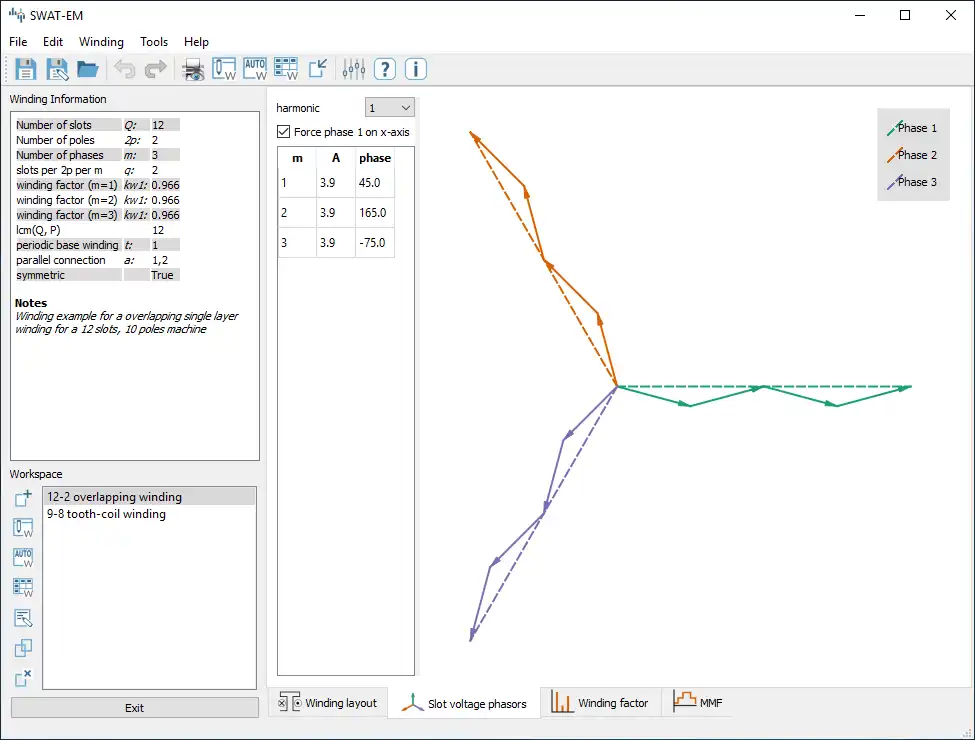This screenshot has height=740, width=975.
Task: Click the Redo arrow in toolbar
Action: point(155,69)
